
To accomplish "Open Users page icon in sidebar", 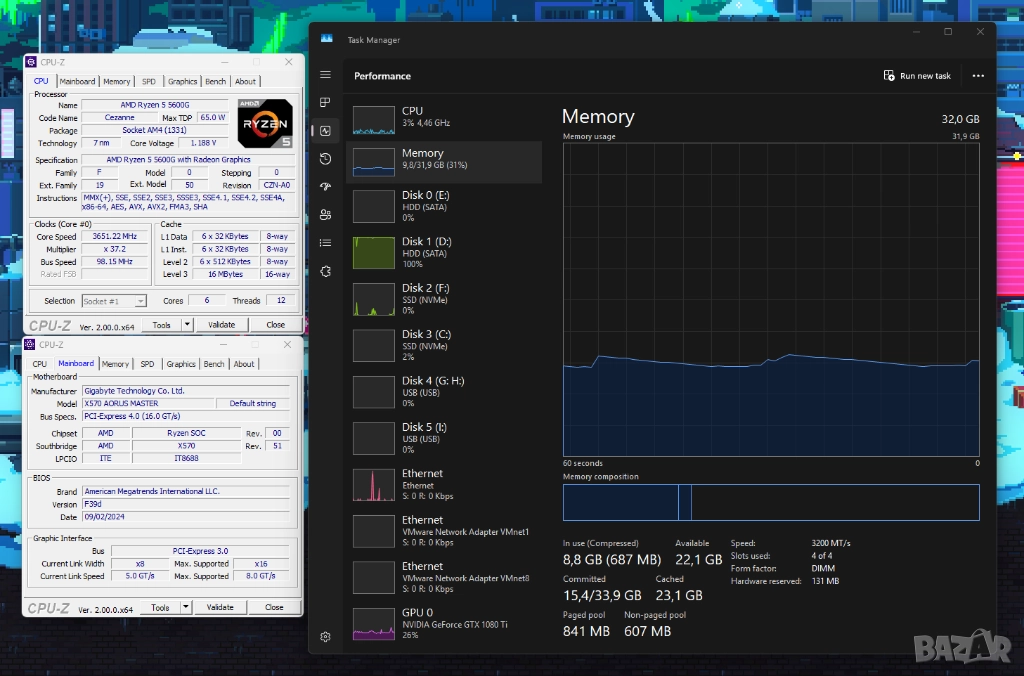I will pyautogui.click(x=325, y=215).
